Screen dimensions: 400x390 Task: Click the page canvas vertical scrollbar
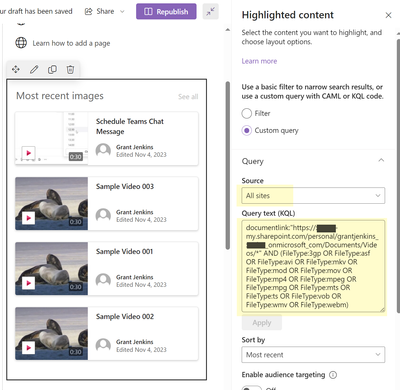click(228, 165)
